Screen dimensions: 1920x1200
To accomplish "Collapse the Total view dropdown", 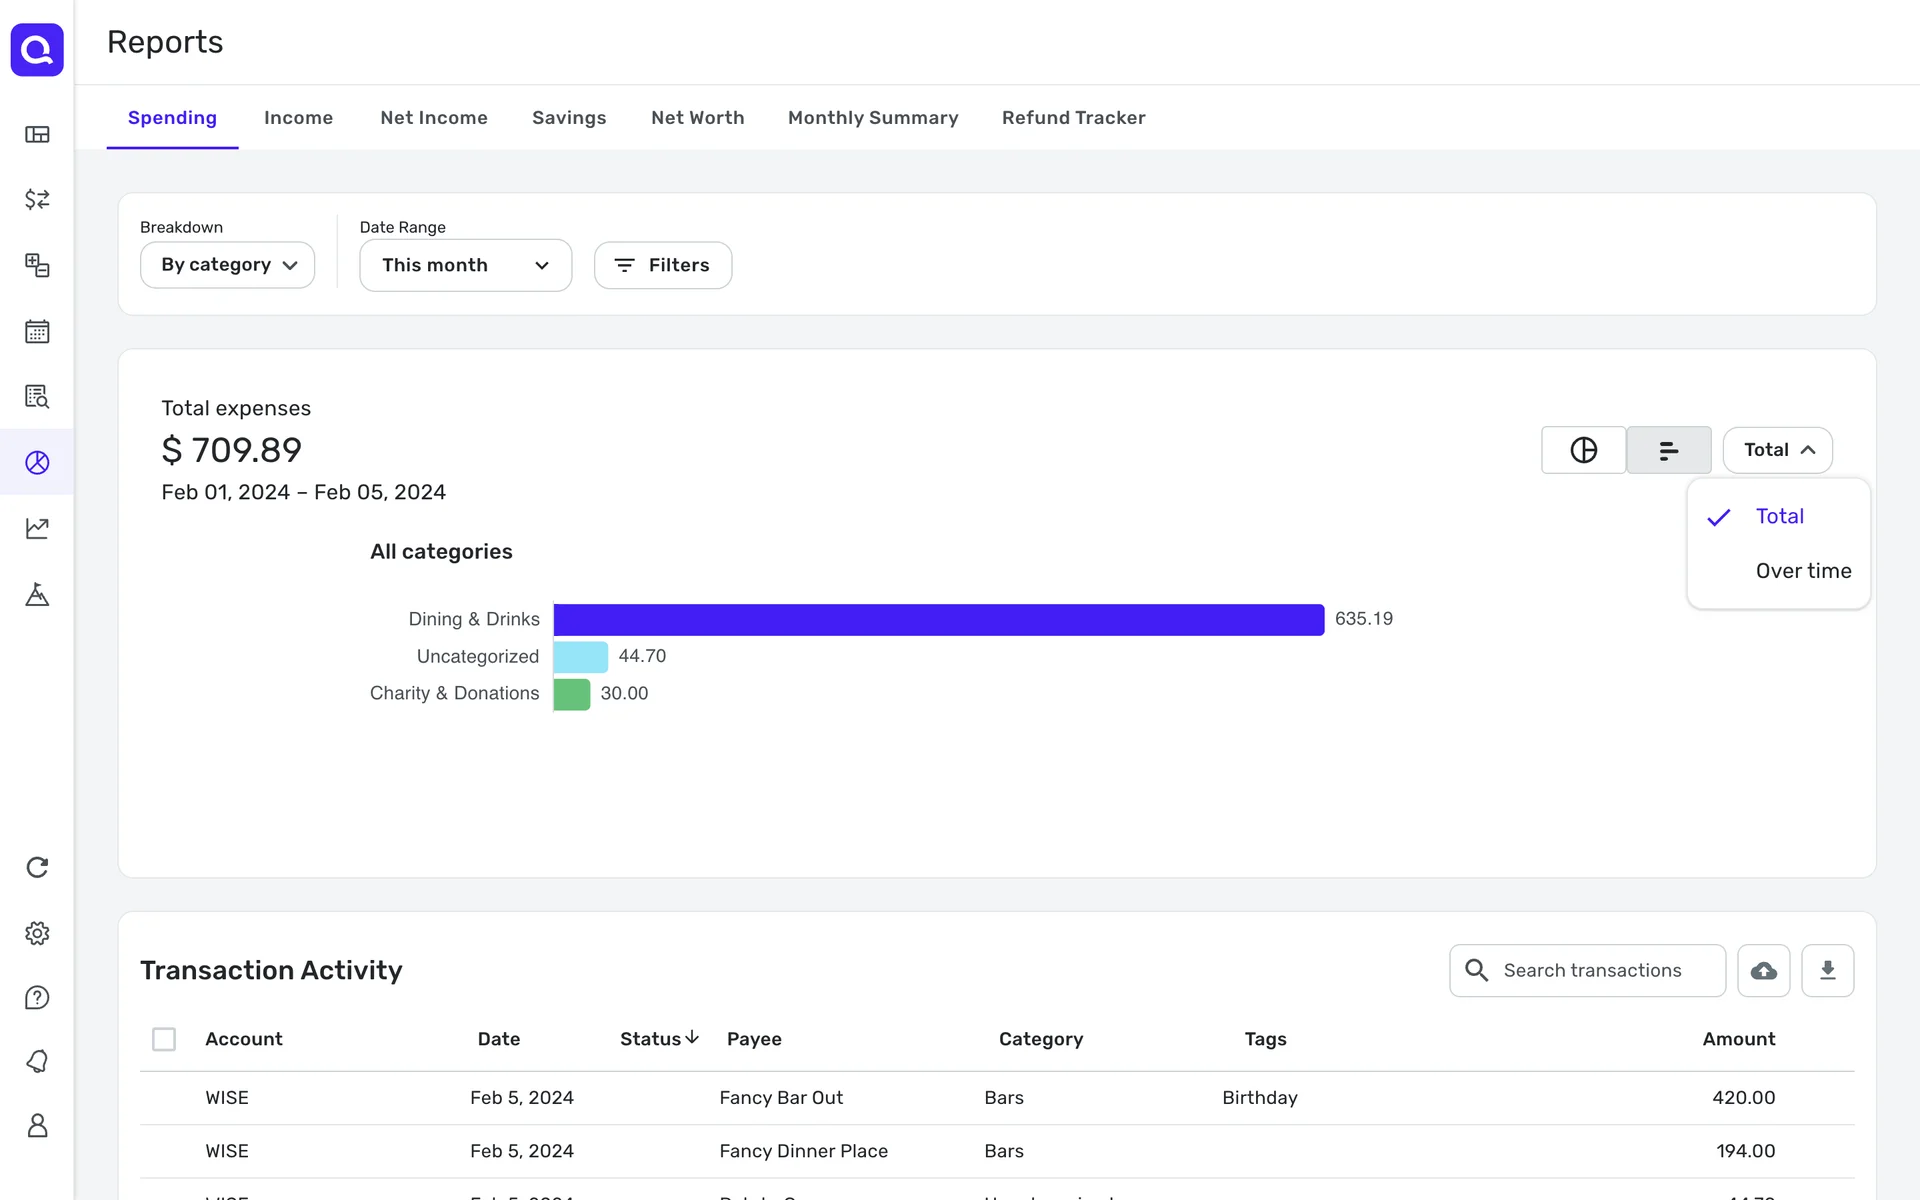I will point(1777,450).
